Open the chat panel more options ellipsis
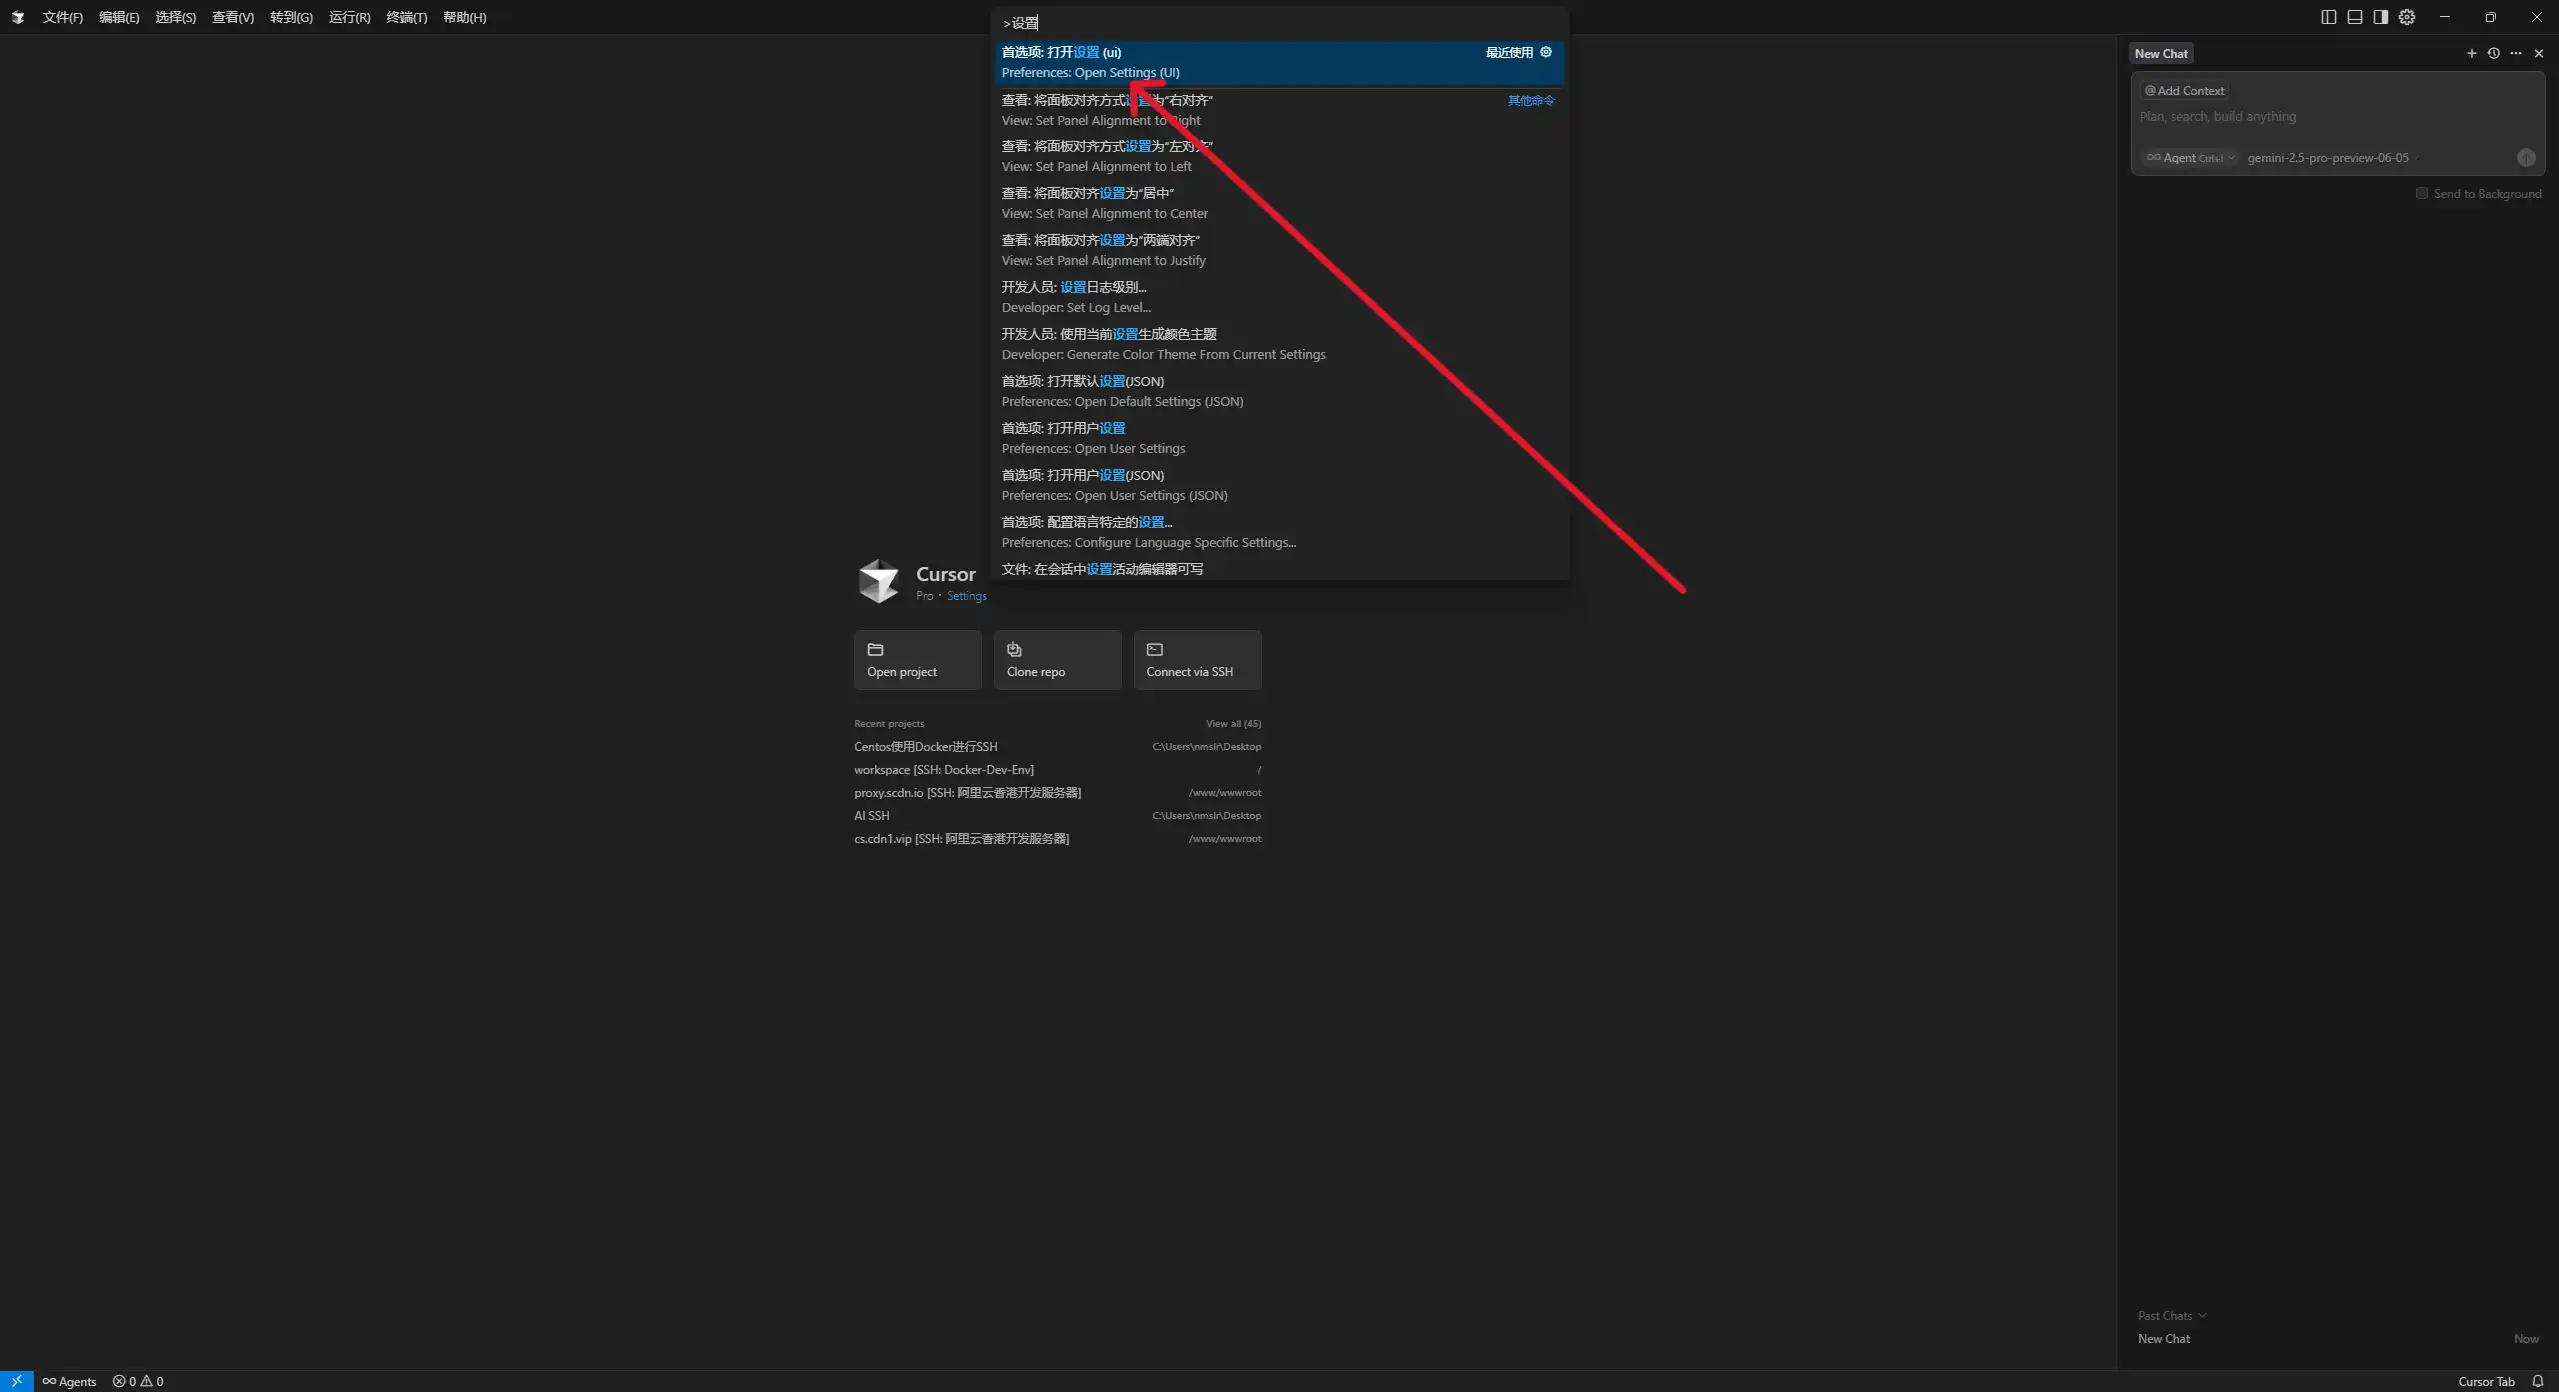Screen dimensions: 2559x1392 [2516, 54]
